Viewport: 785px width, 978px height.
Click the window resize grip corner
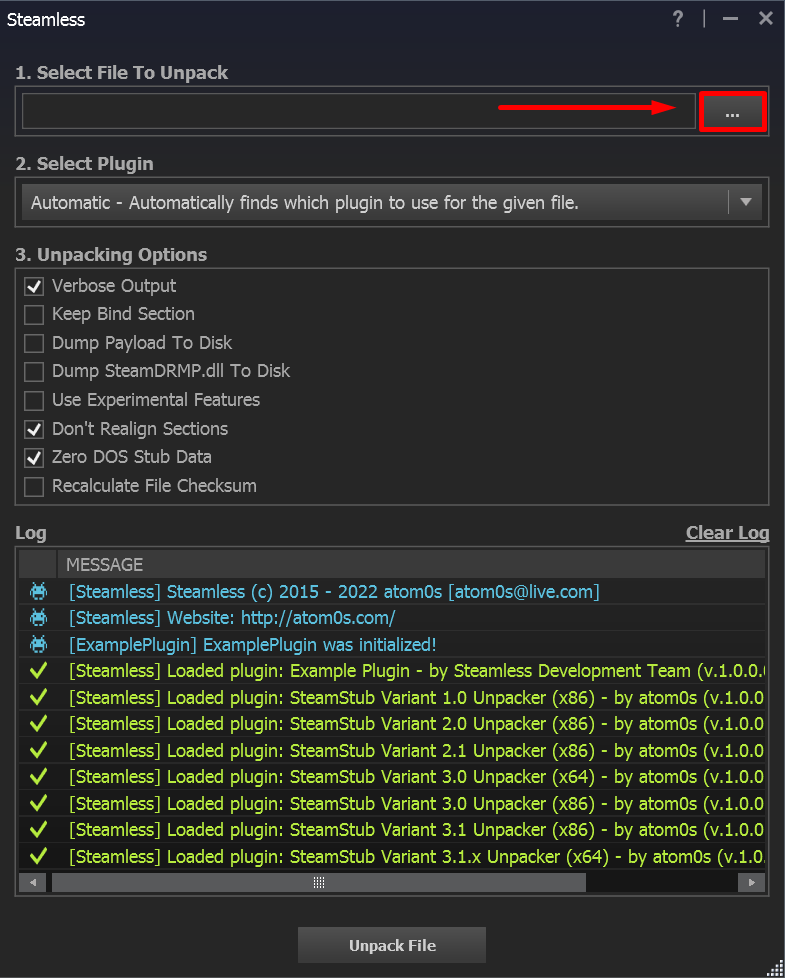tap(775, 969)
